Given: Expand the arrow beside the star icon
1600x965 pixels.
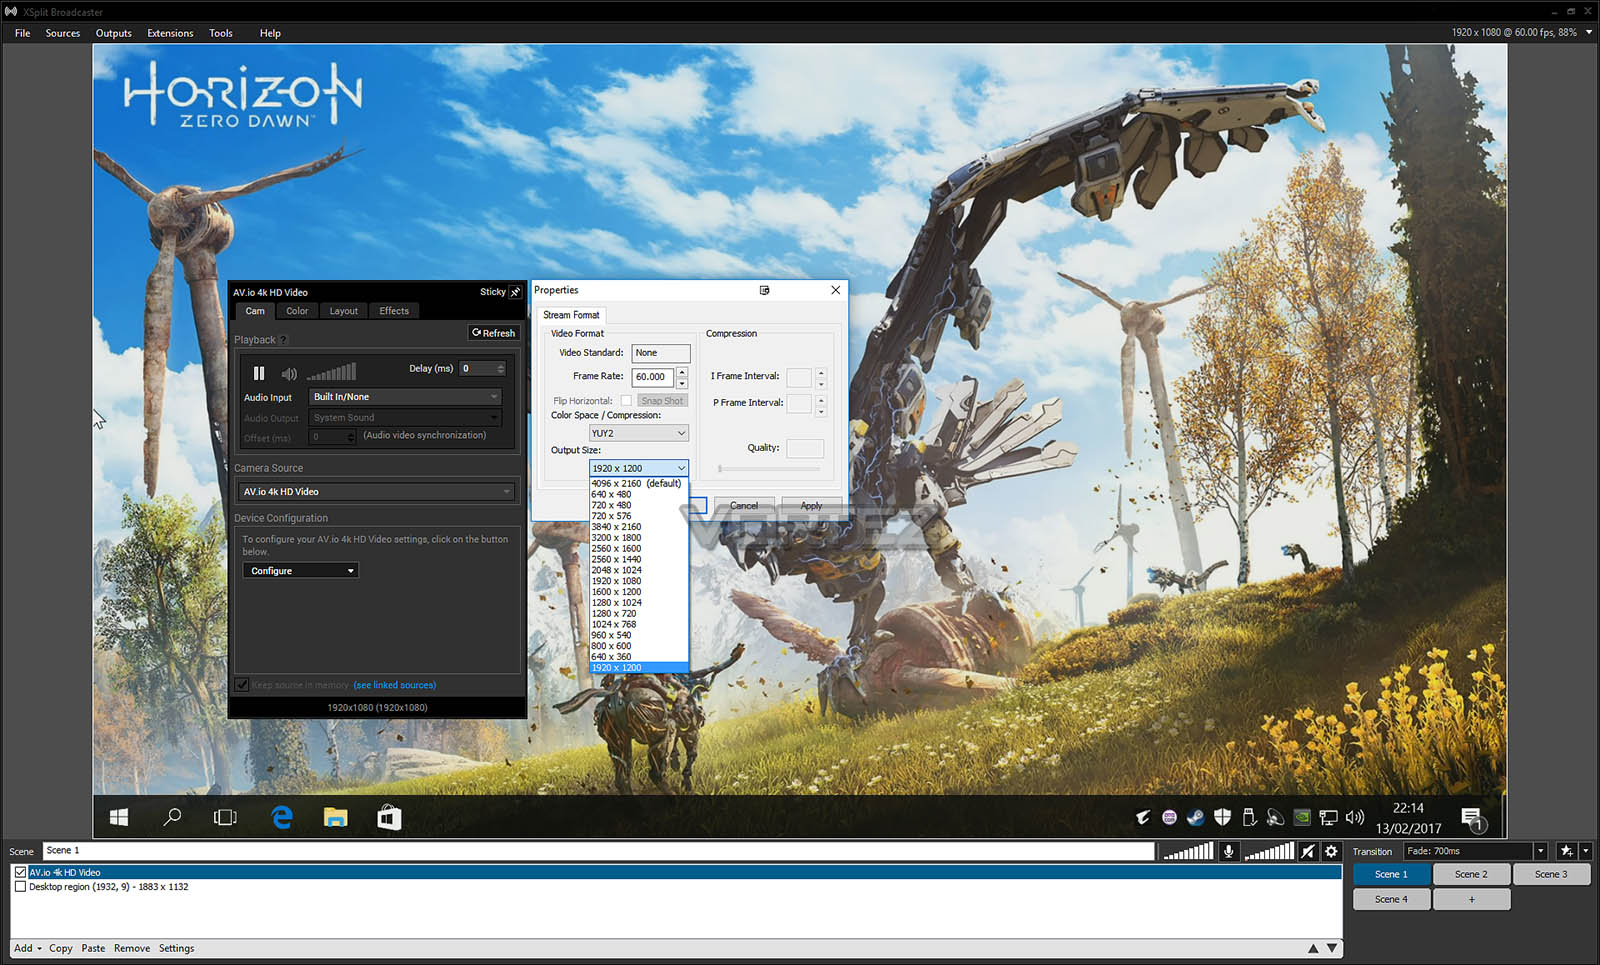Looking at the screenshot, I should click(1585, 851).
